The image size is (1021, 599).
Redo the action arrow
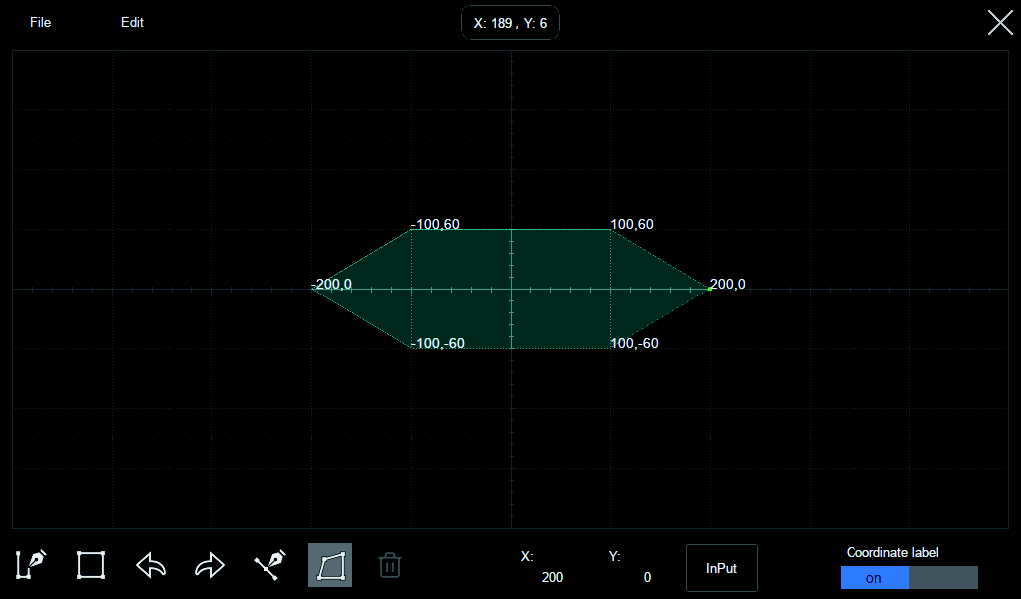210,565
